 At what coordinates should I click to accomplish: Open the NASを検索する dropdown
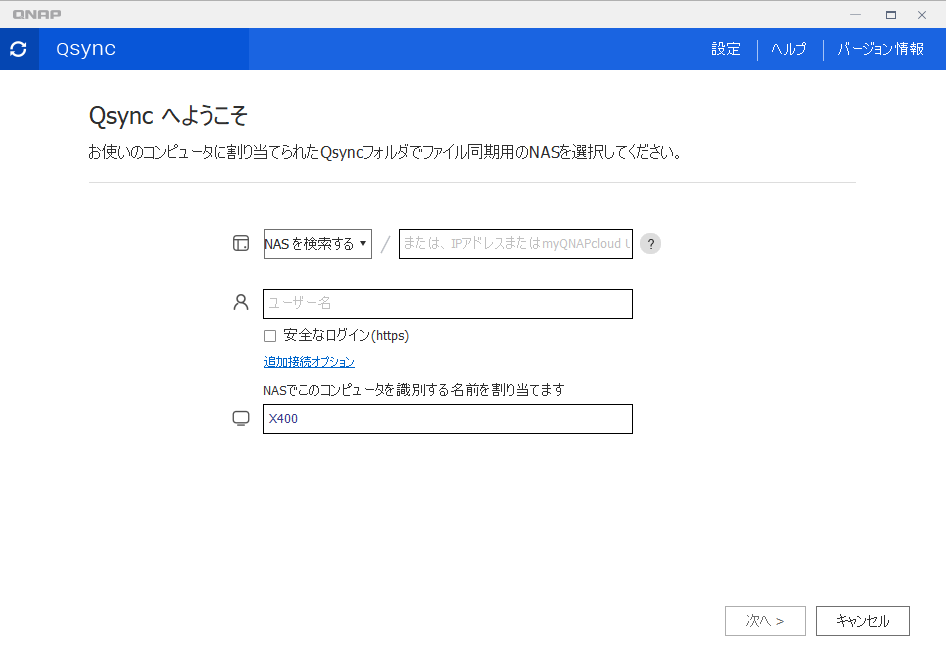(x=317, y=244)
